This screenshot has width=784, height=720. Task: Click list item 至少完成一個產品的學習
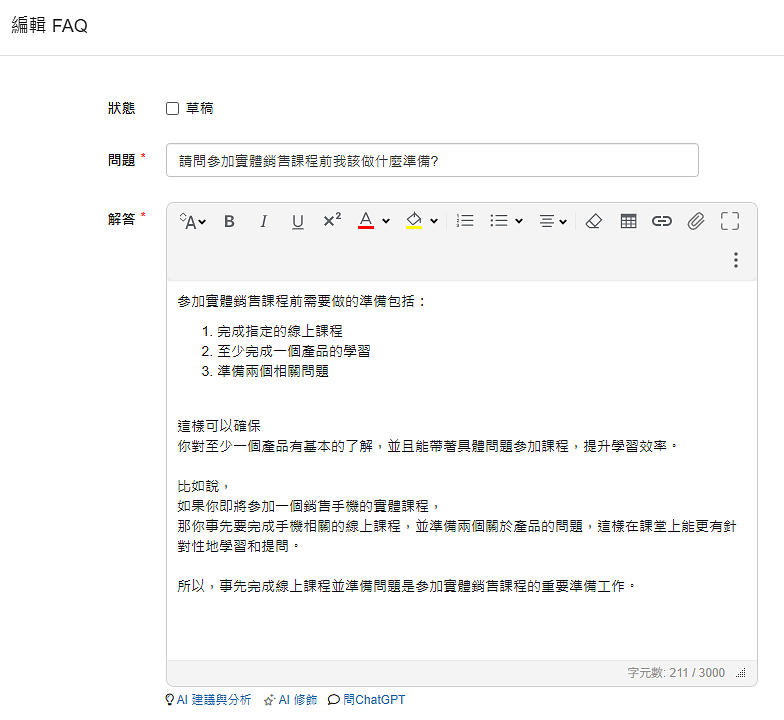coord(294,351)
